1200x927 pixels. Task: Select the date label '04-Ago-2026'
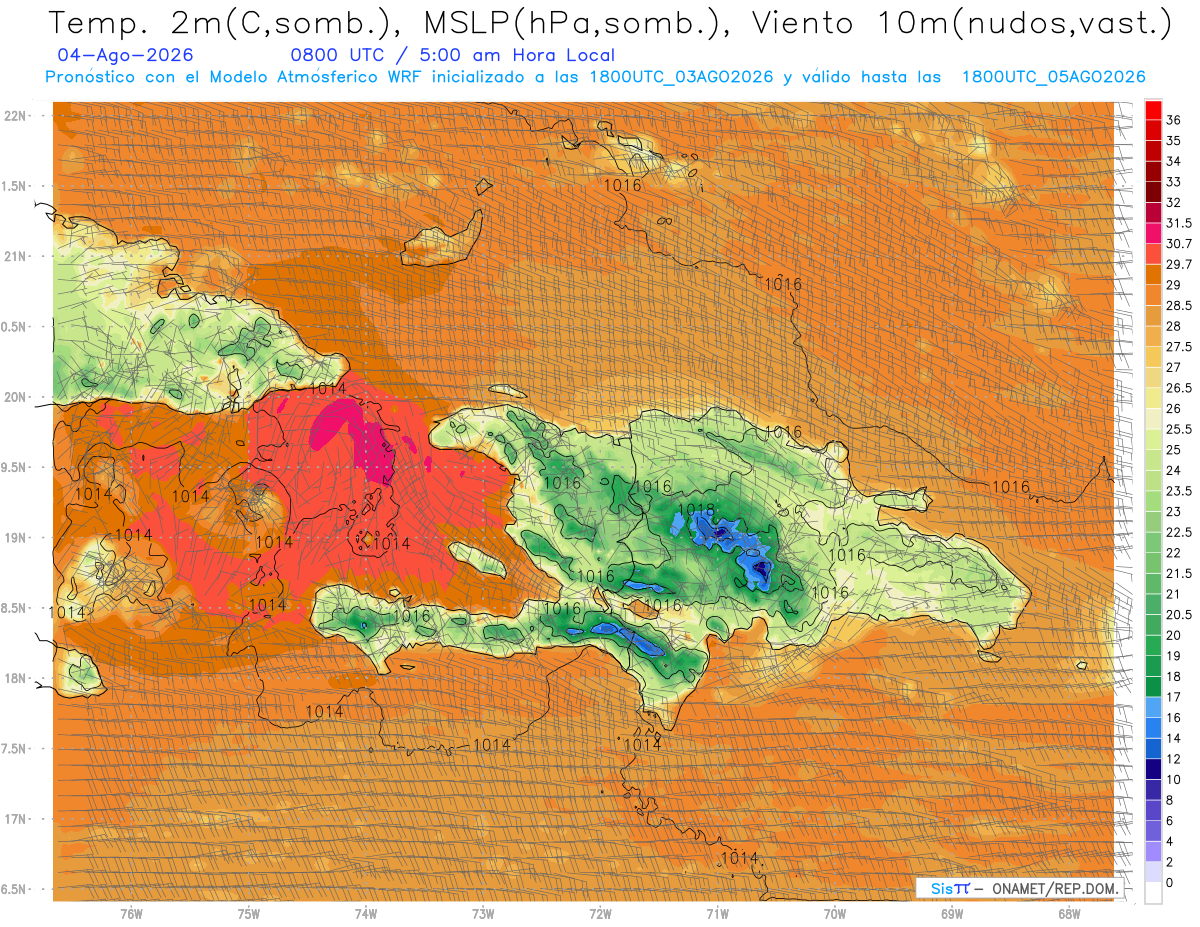coord(126,56)
